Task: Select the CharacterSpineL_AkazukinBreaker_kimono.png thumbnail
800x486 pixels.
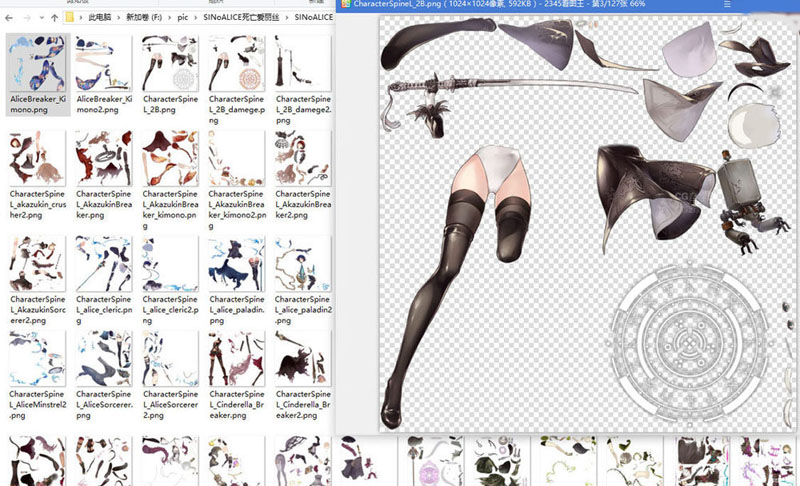Action: point(170,158)
